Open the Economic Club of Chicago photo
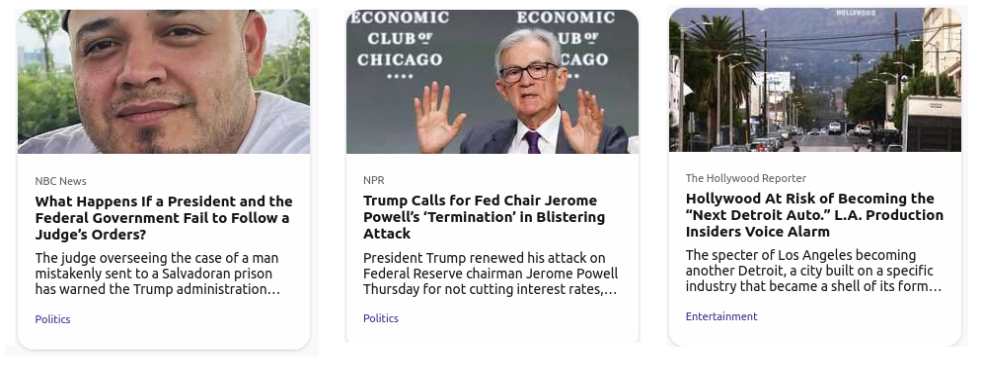Image resolution: width=982 pixels, height=367 pixels. click(492, 81)
